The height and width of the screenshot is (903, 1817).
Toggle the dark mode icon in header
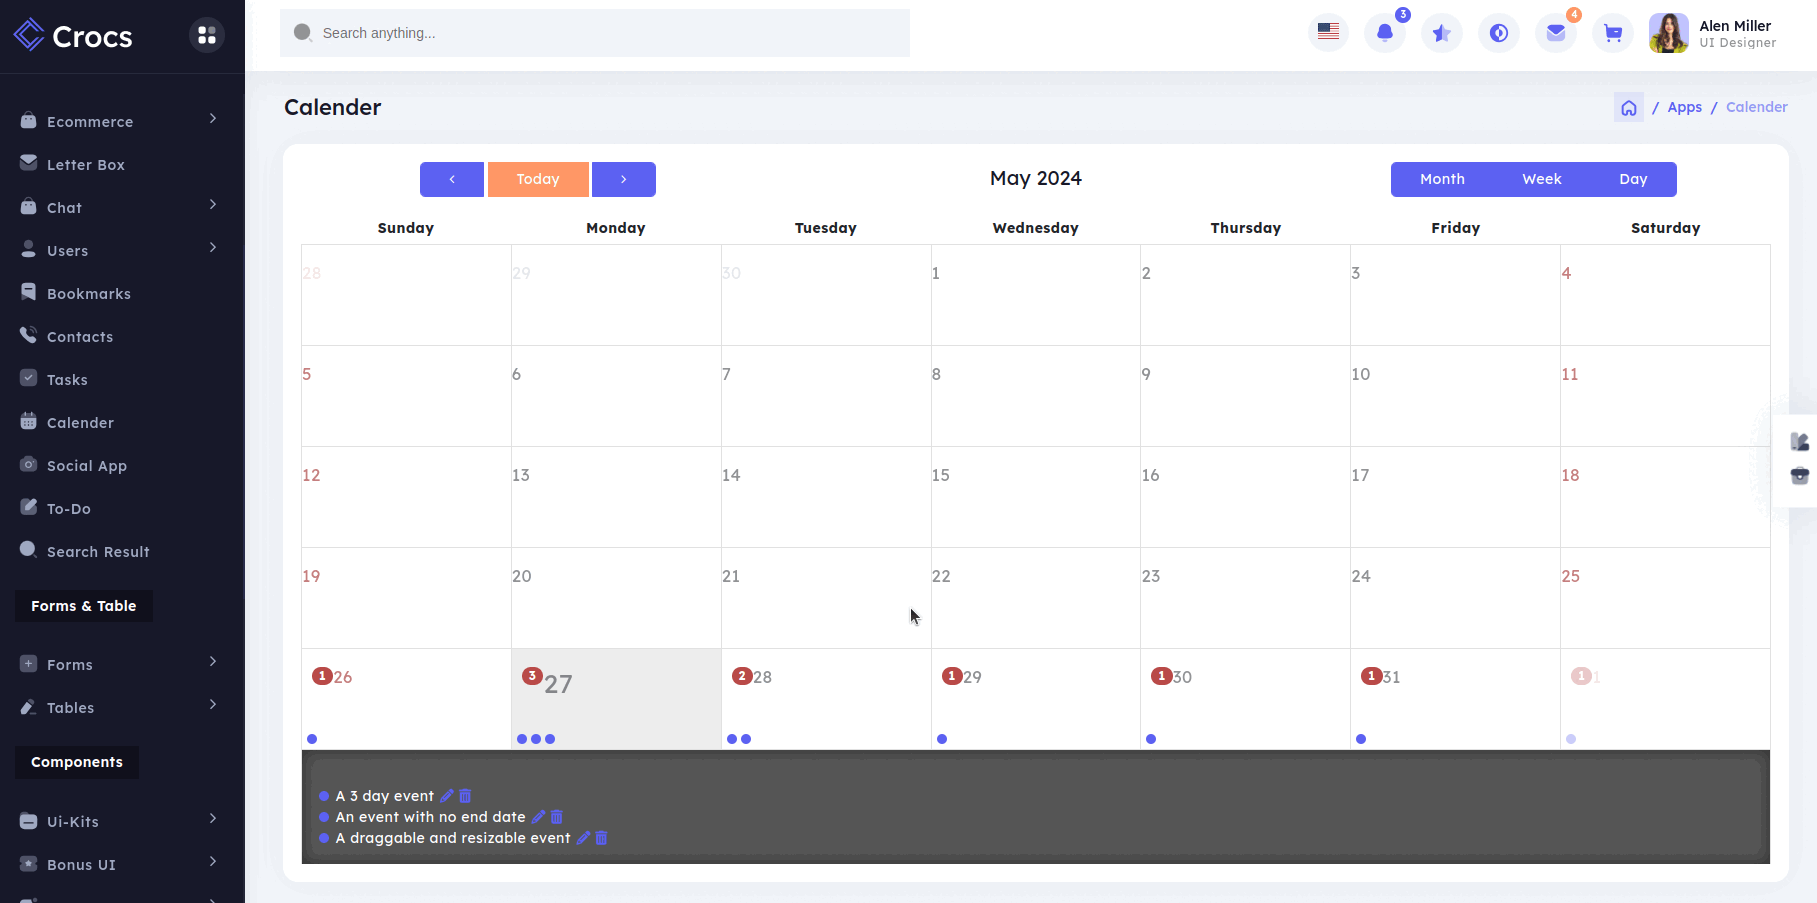click(1499, 33)
